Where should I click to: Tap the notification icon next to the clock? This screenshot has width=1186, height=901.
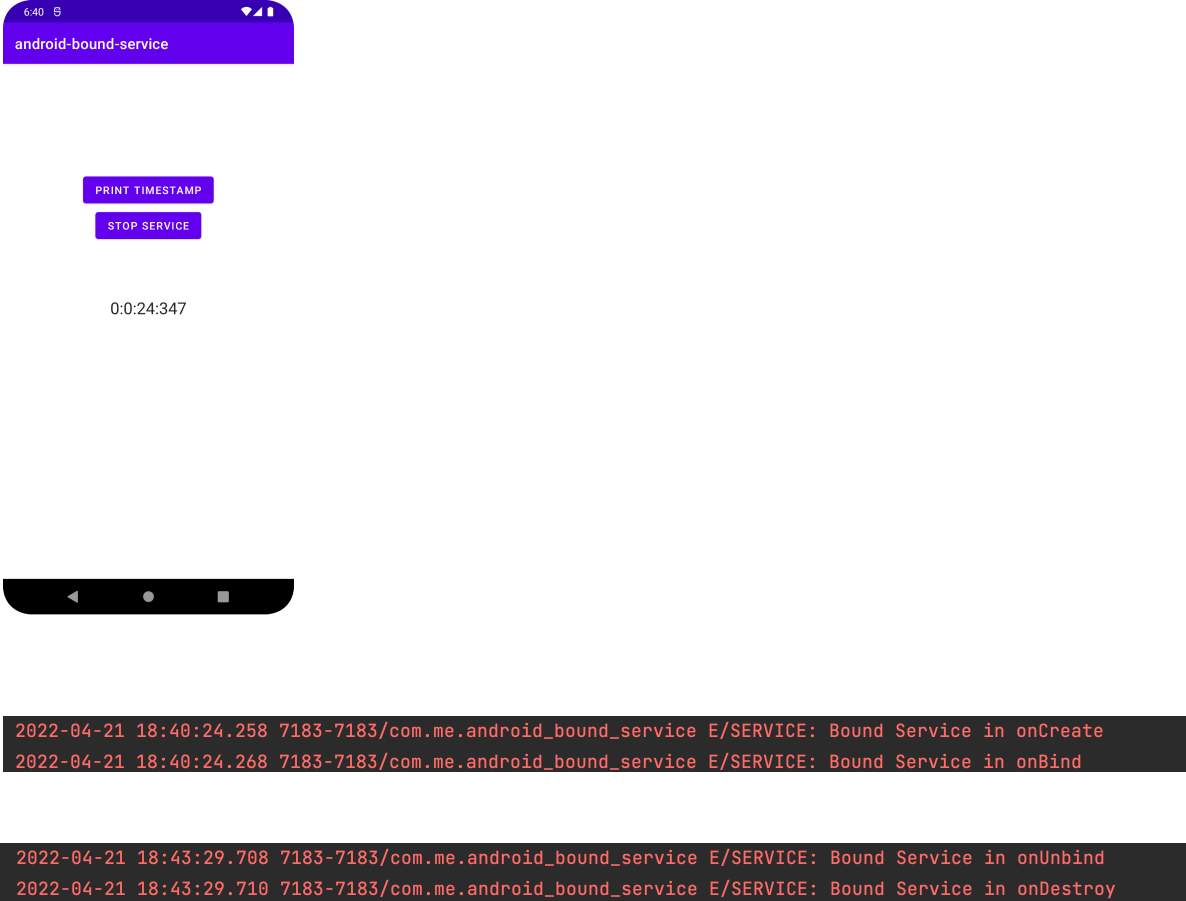point(56,12)
